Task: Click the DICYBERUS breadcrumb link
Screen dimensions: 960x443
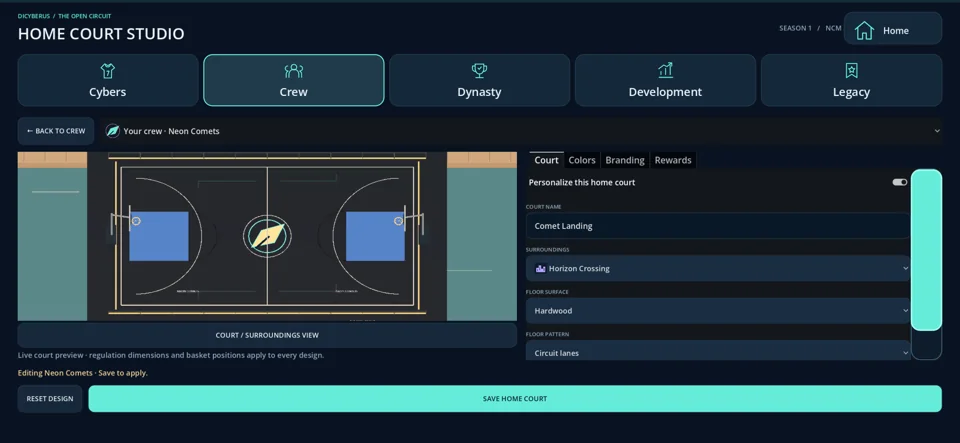Action: [x=34, y=17]
